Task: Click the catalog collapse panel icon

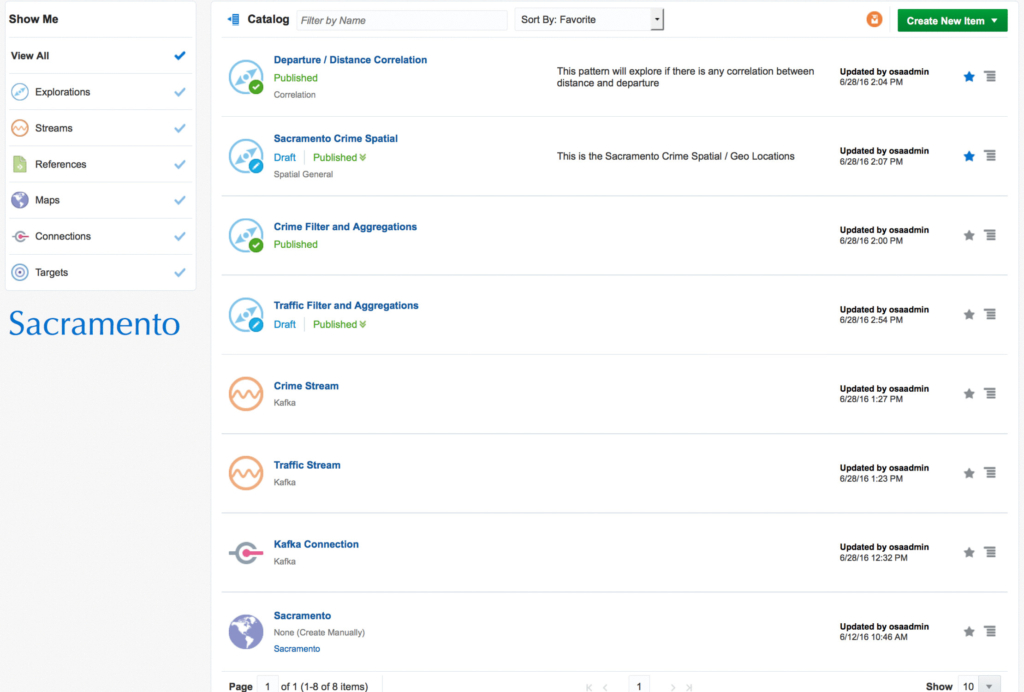Action: click(x=233, y=20)
